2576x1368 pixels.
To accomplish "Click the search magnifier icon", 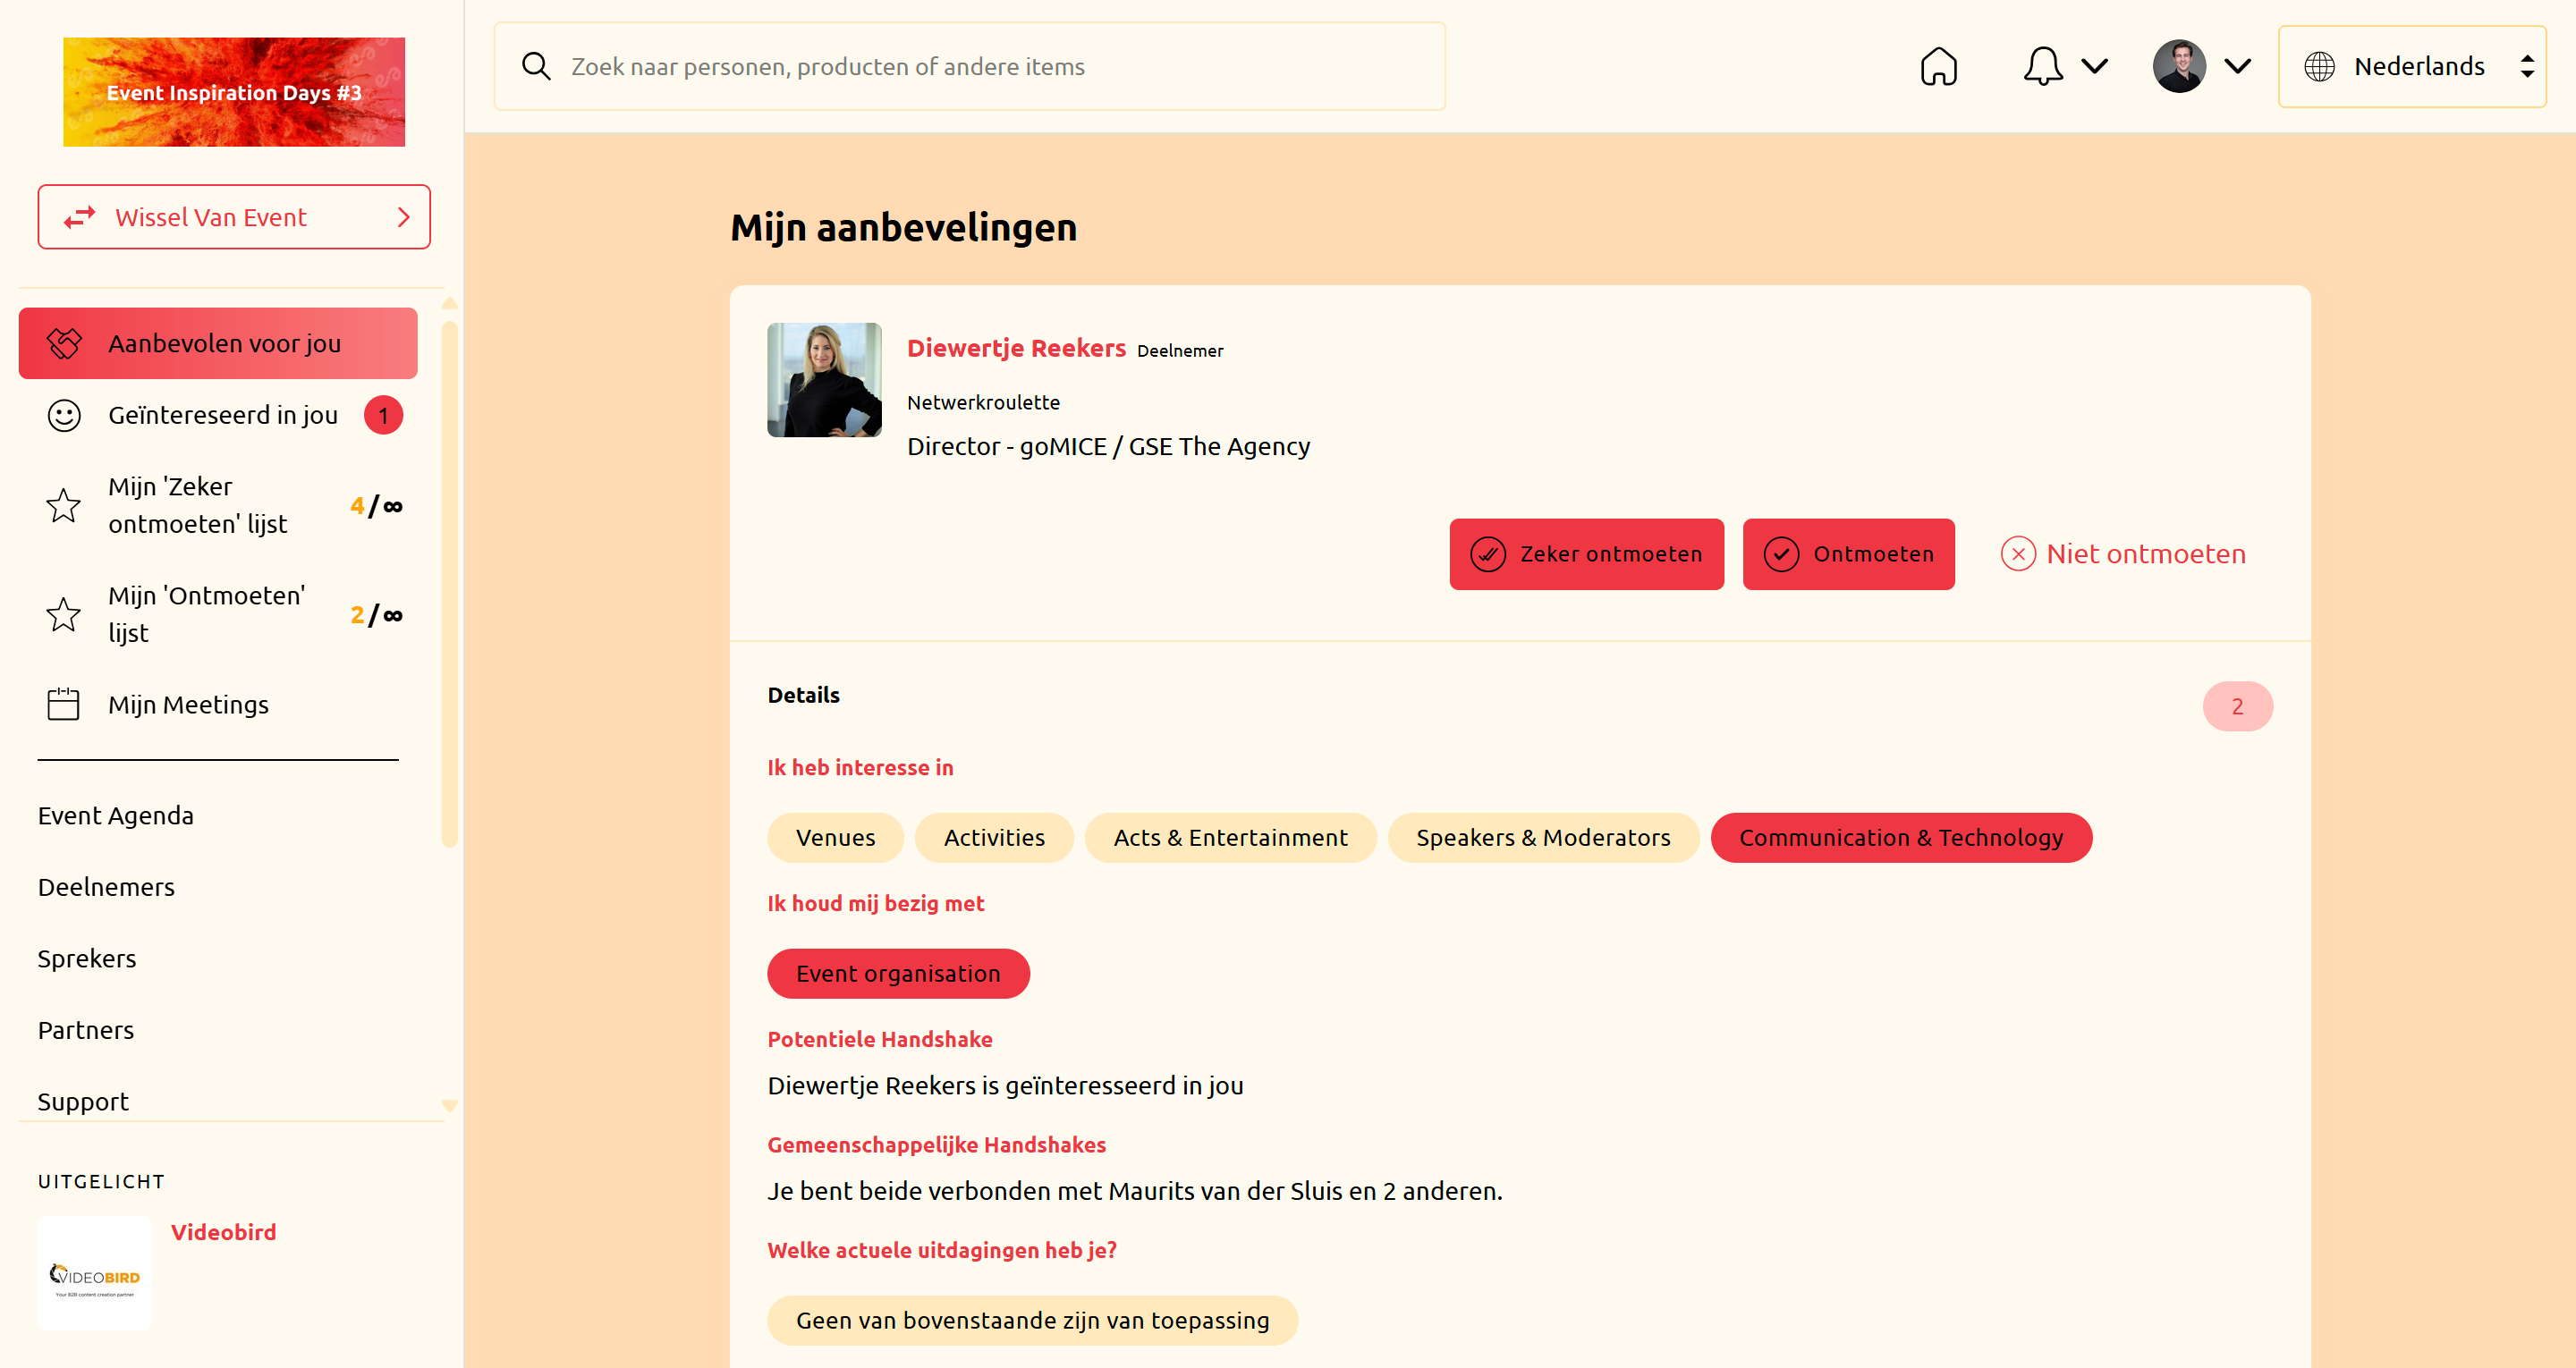I will [x=536, y=66].
